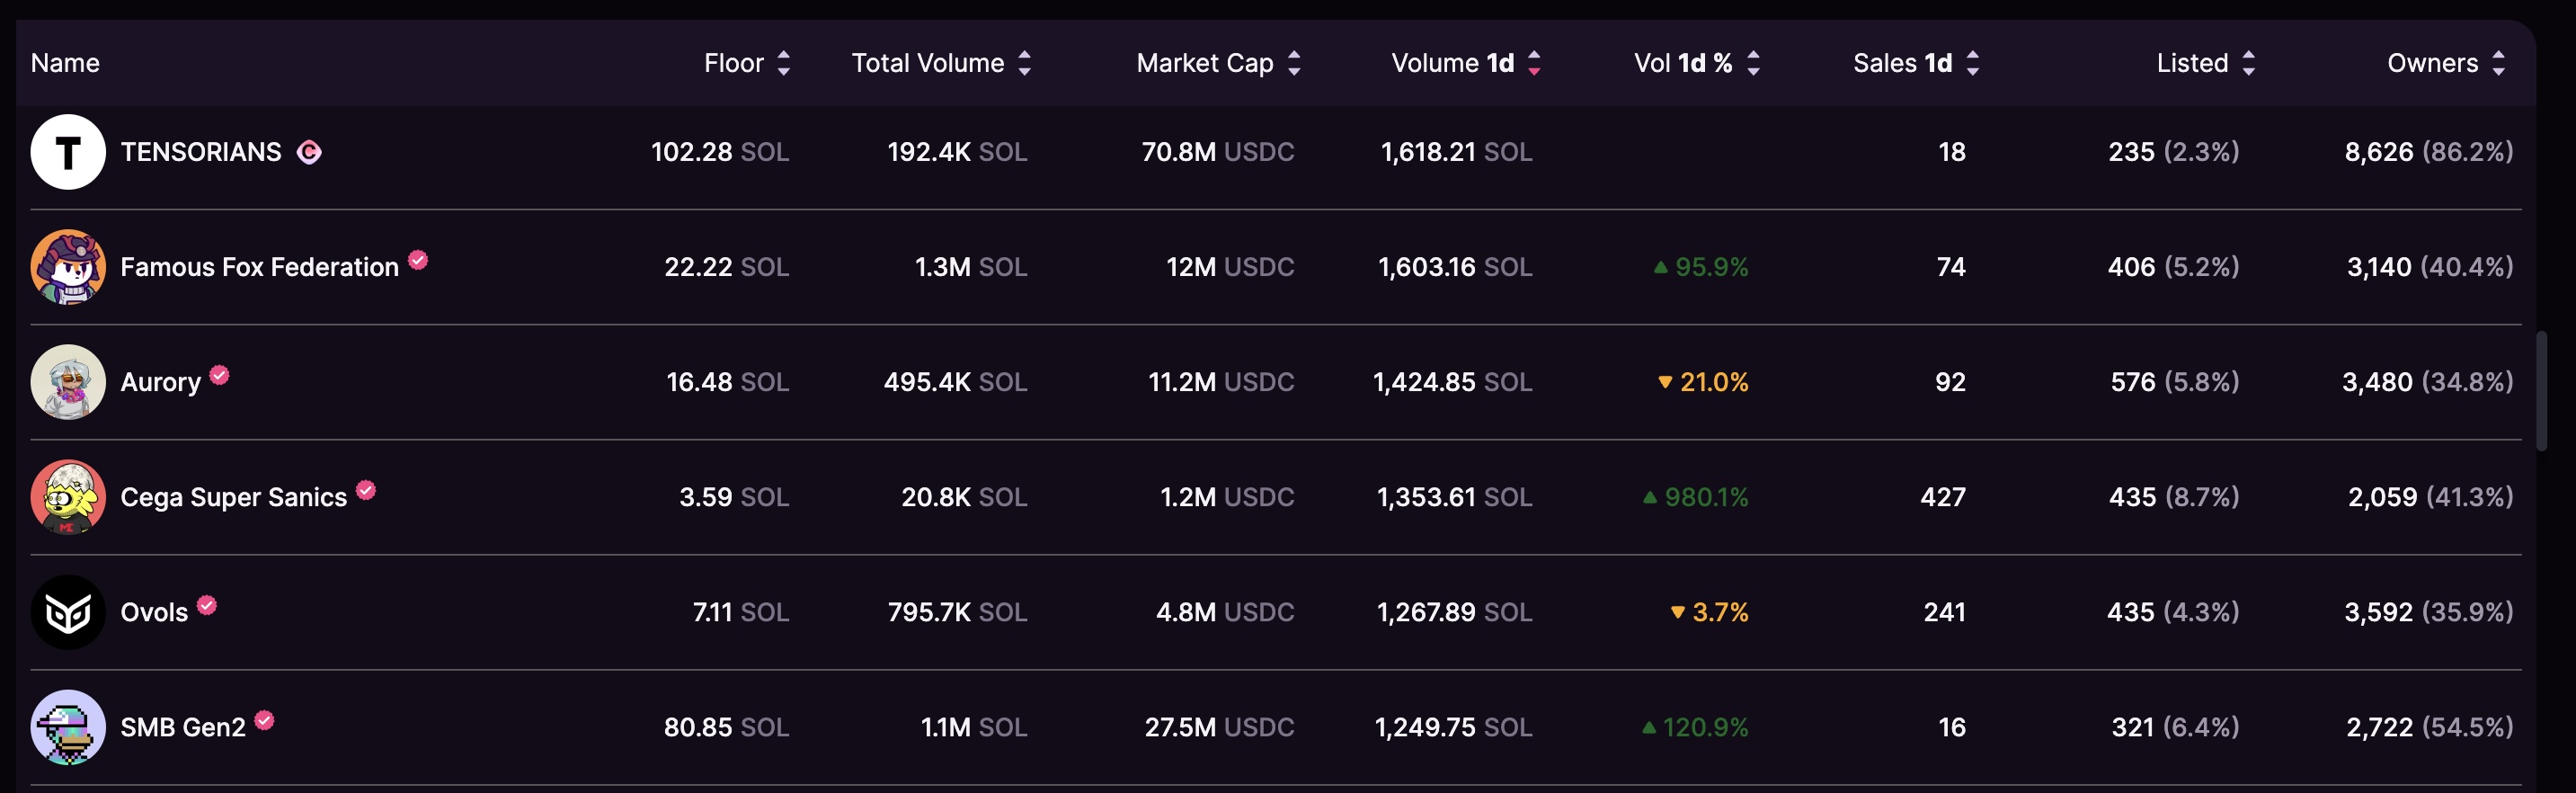Screen dimensions: 2576x793
Task: Click verified badge next to SMB Gen2
Action: pos(264,720)
